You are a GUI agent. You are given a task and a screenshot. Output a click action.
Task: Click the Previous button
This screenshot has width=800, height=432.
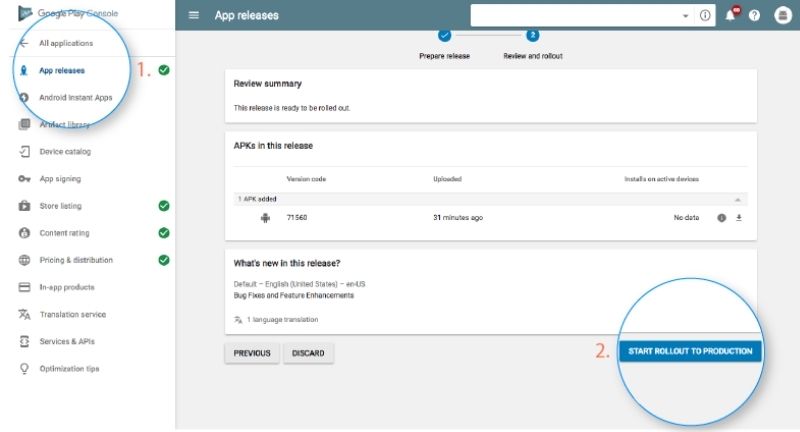(252, 353)
